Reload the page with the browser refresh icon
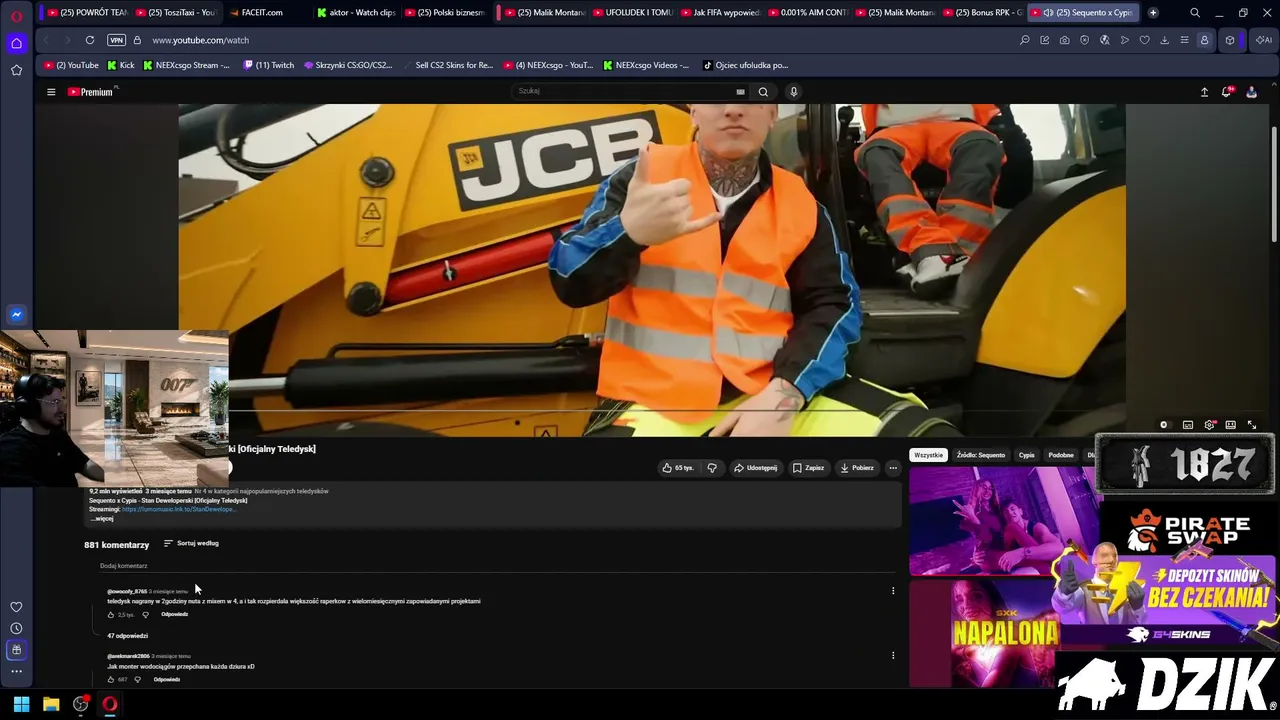This screenshot has height=720, width=1280. [x=90, y=40]
